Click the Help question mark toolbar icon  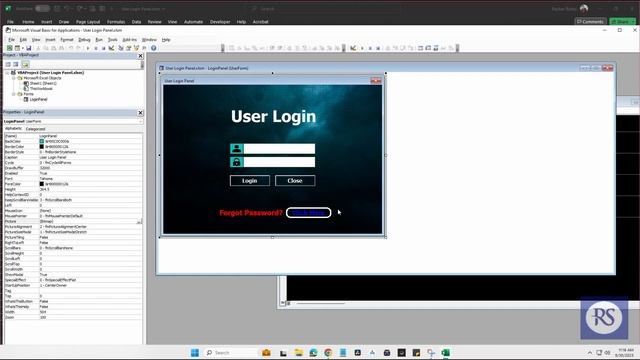click(153, 48)
